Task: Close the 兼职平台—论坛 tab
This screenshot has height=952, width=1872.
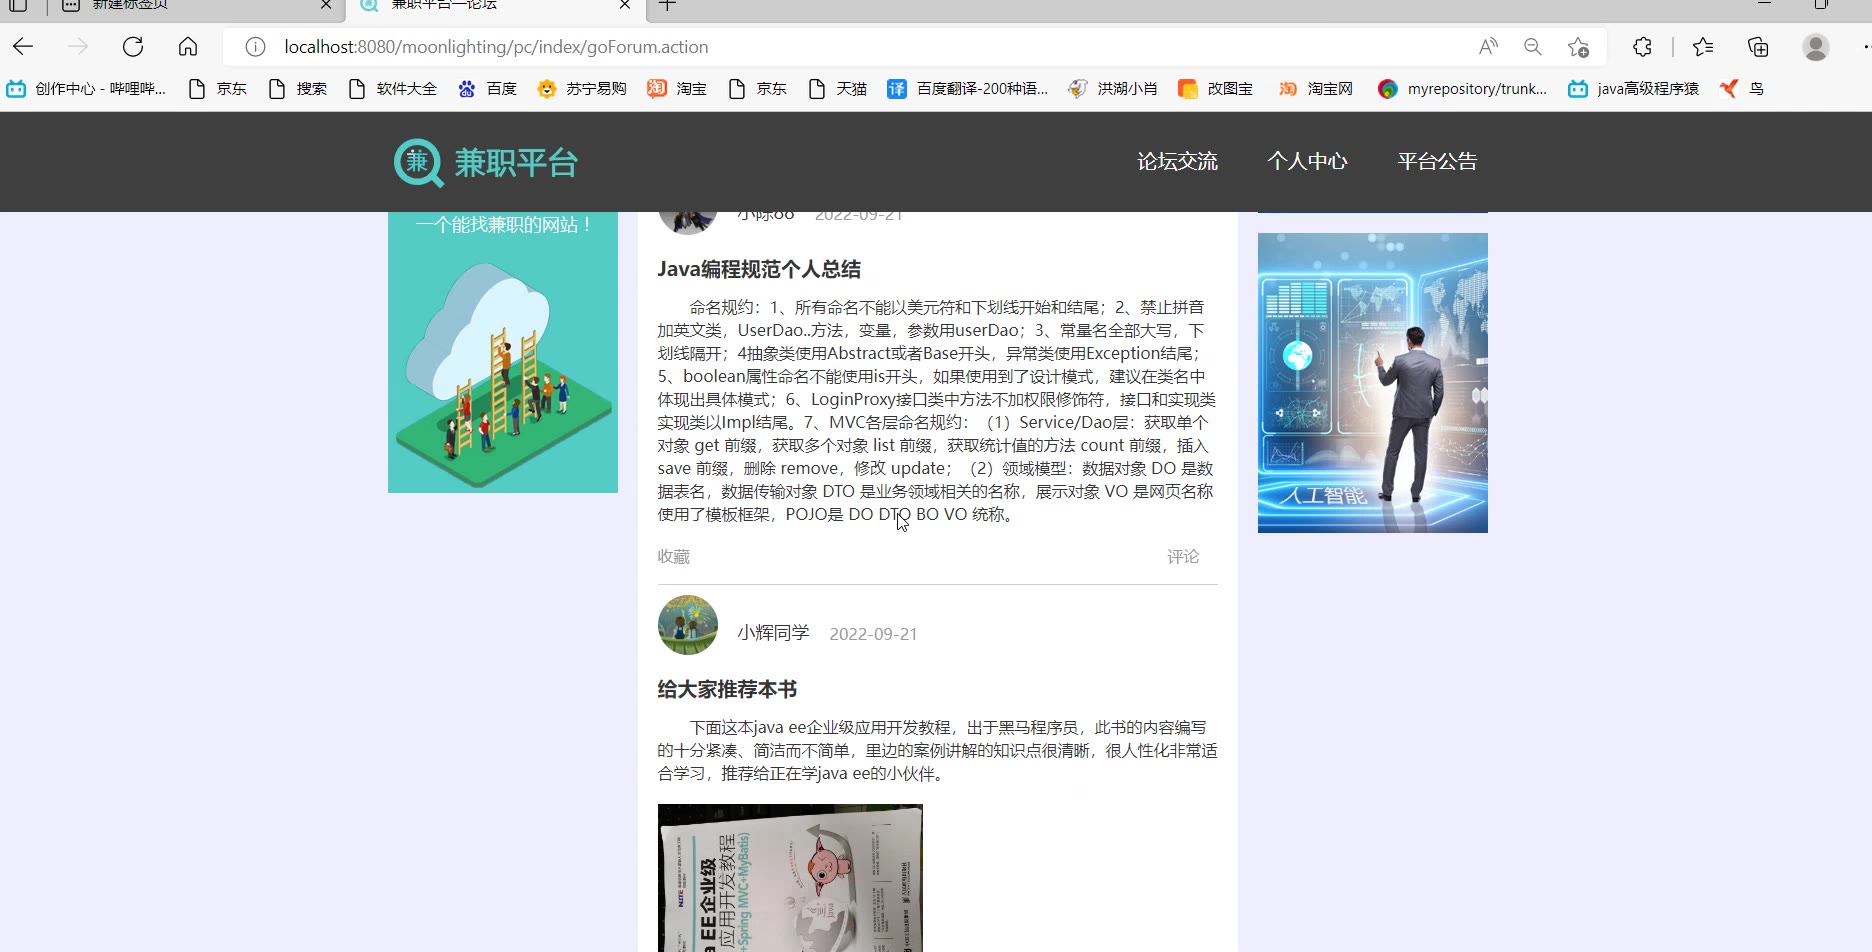Action: [625, 5]
